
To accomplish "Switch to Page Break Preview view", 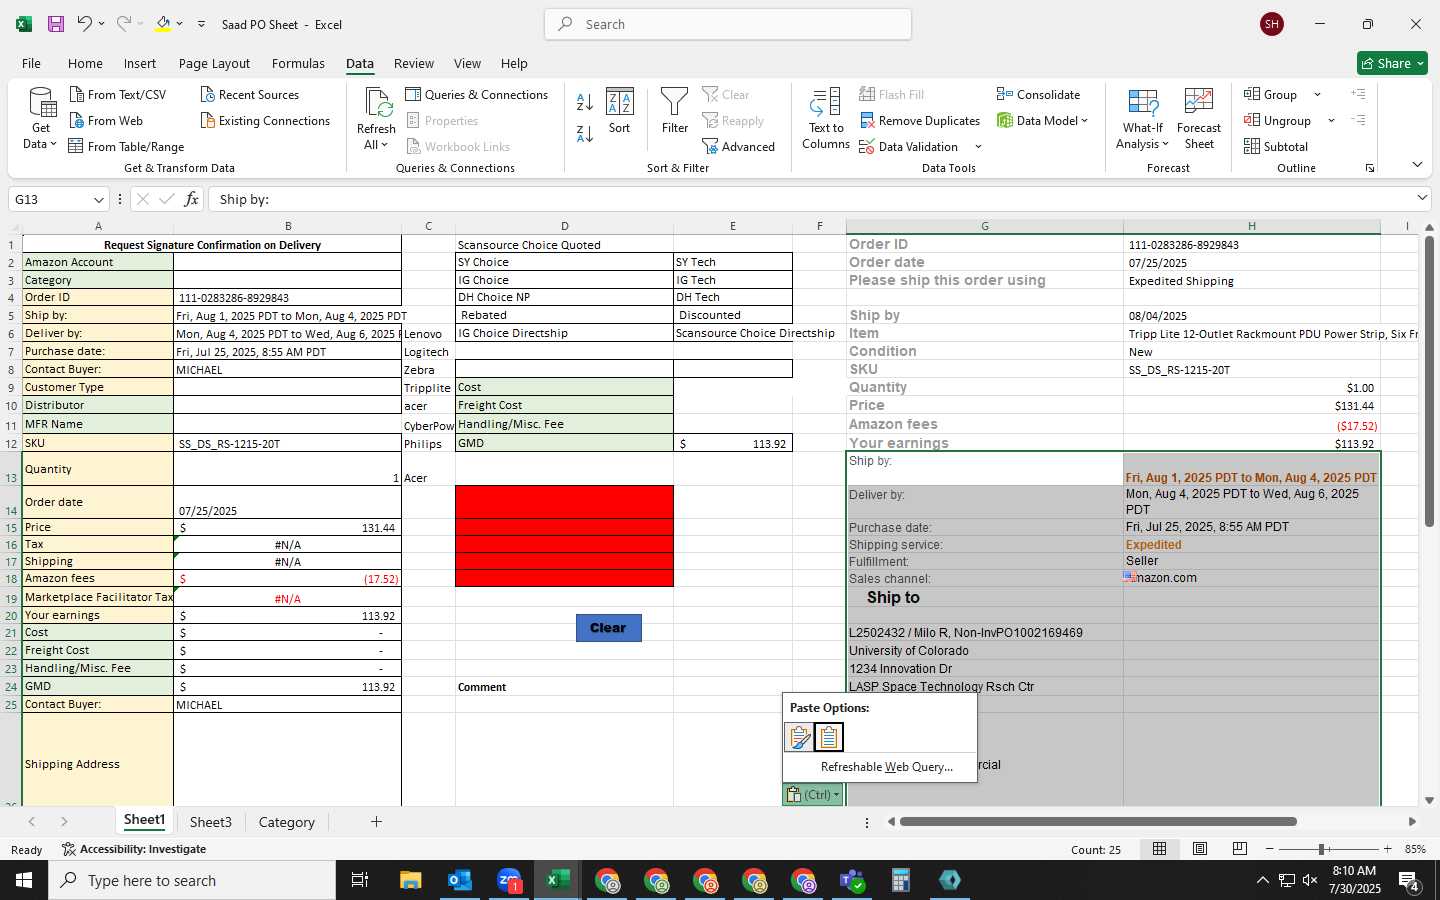I will click(1240, 849).
